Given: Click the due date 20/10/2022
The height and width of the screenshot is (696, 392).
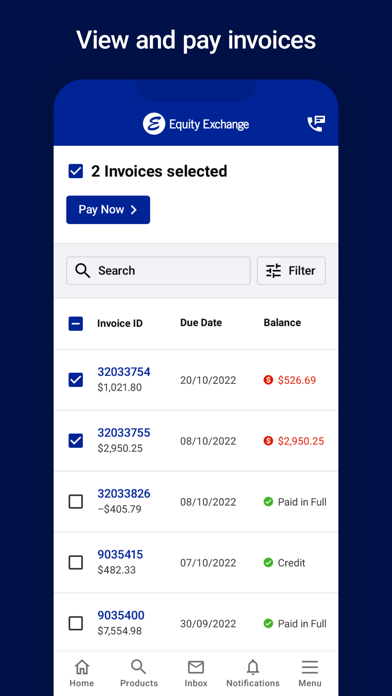Looking at the screenshot, I should pos(208,380).
